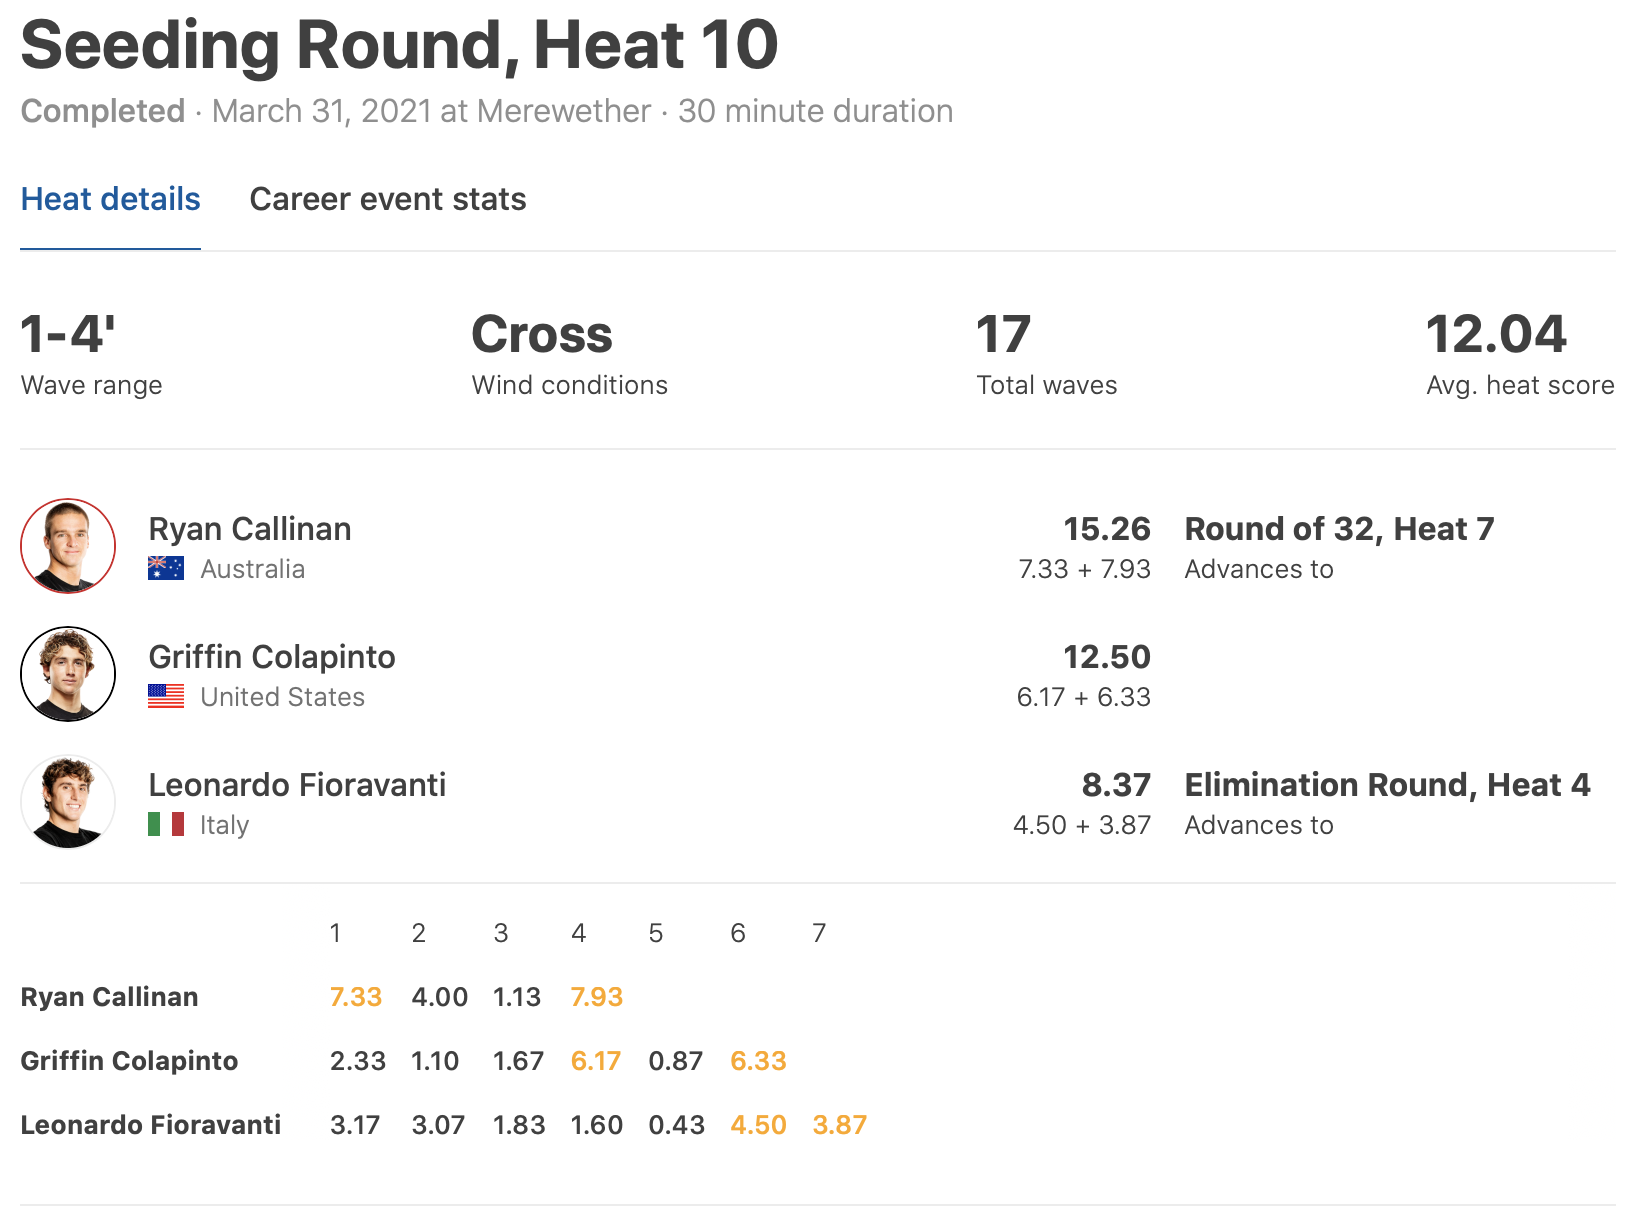Click the United States flag icon
This screenshot has width=1642, height=1220.
(166, 696)
